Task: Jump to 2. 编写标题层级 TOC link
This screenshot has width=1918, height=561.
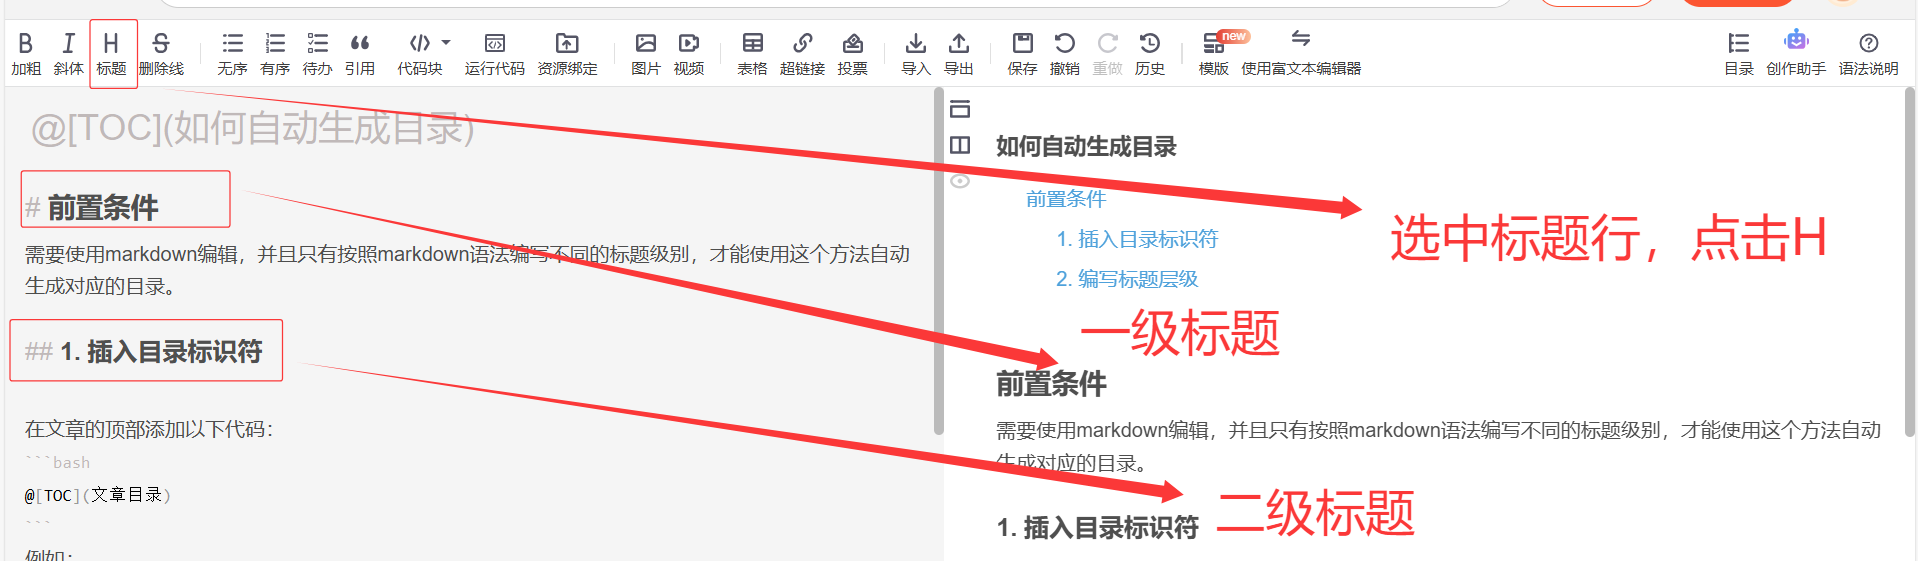Action: pos(1127,279)
